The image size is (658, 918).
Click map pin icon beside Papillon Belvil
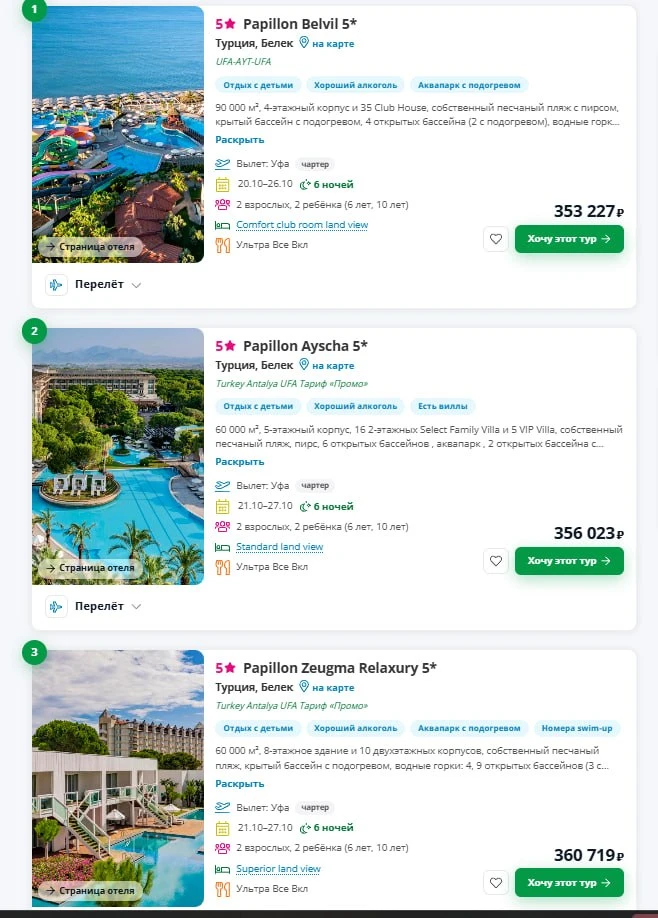304,43
